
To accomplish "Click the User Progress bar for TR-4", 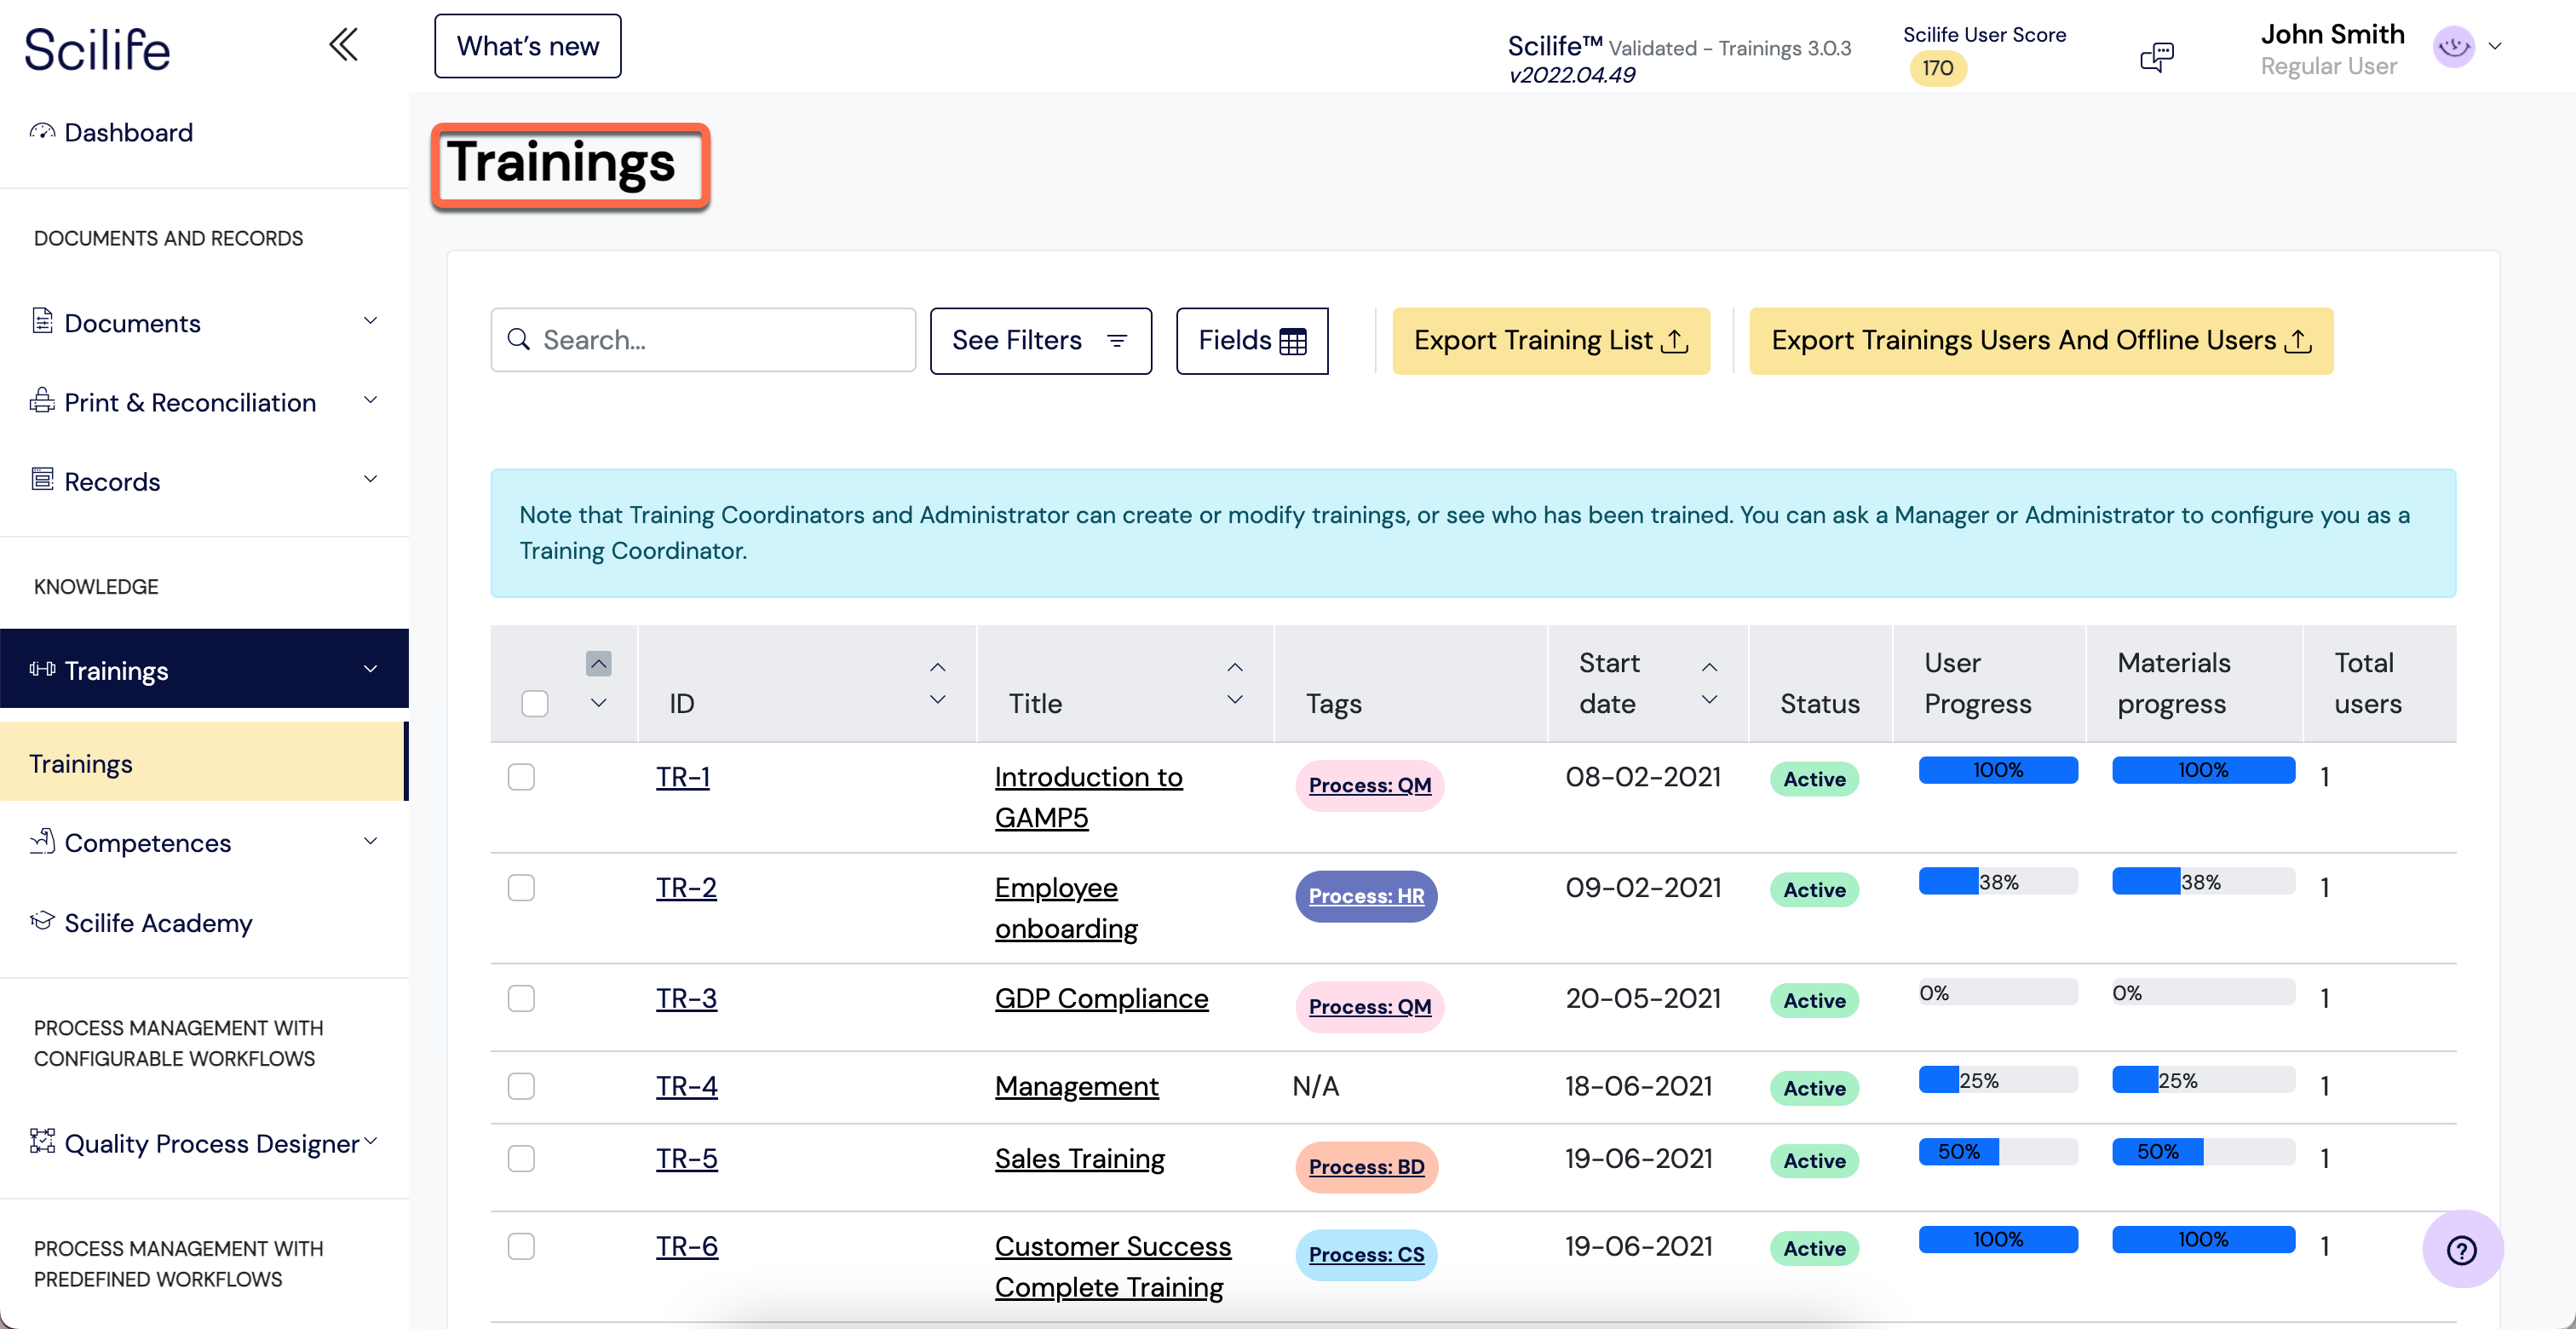I will pos(1997,1079).
